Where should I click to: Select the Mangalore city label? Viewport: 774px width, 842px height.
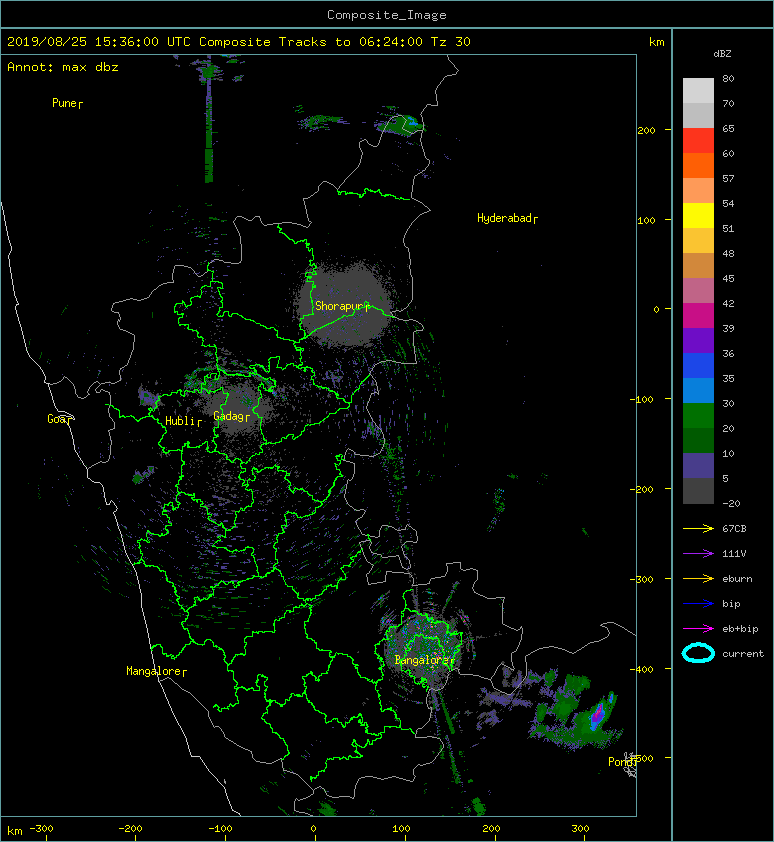(x=156, y=671)
